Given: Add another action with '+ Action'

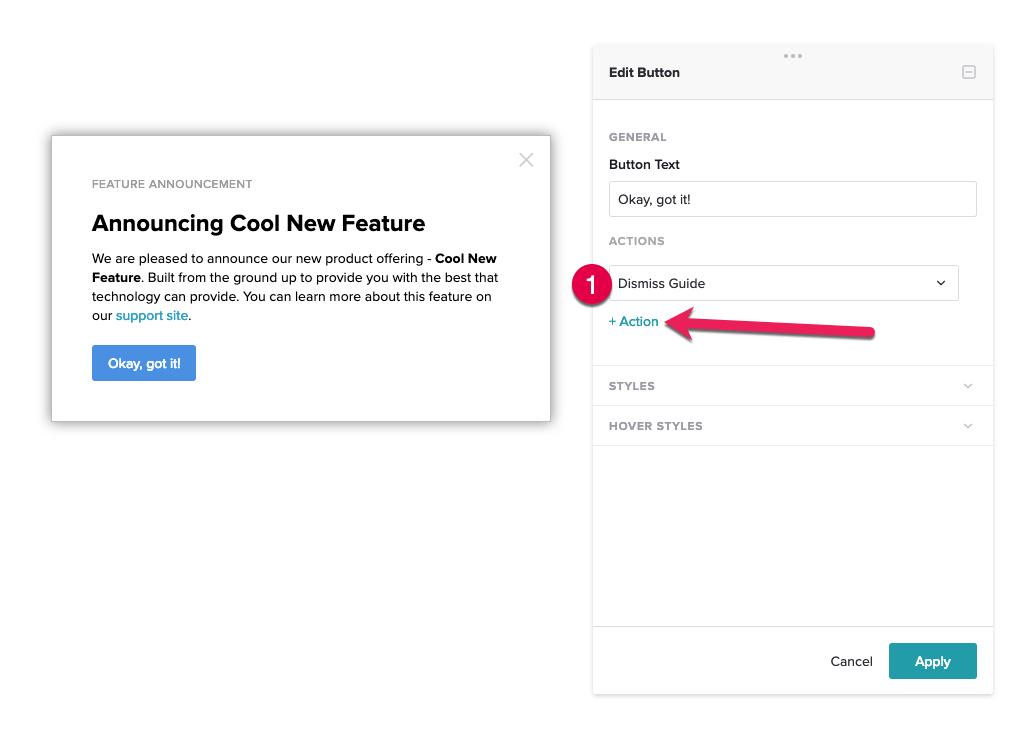Looking at the screenshot, I should pyautogui.click(x=634, y=322).
